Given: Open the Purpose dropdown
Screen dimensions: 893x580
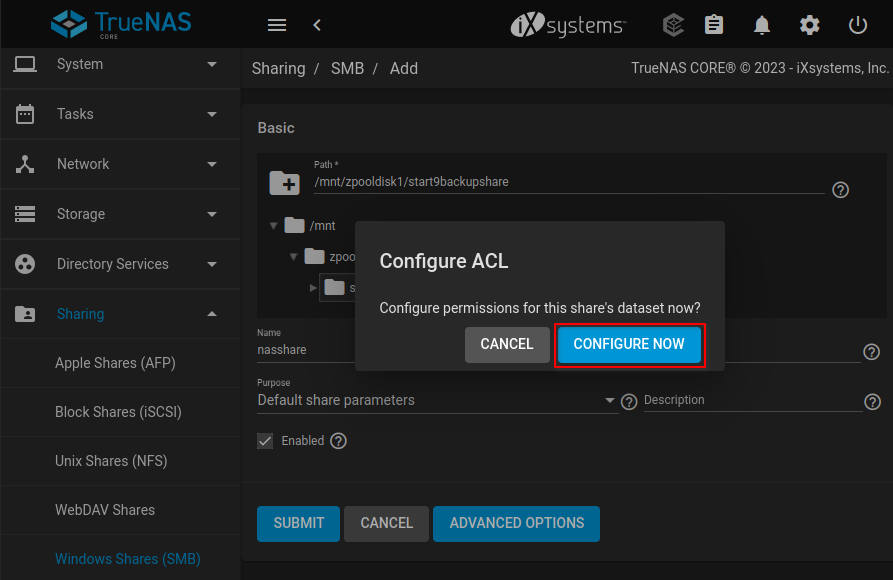Looking at the screenshot, I should 609,400.
